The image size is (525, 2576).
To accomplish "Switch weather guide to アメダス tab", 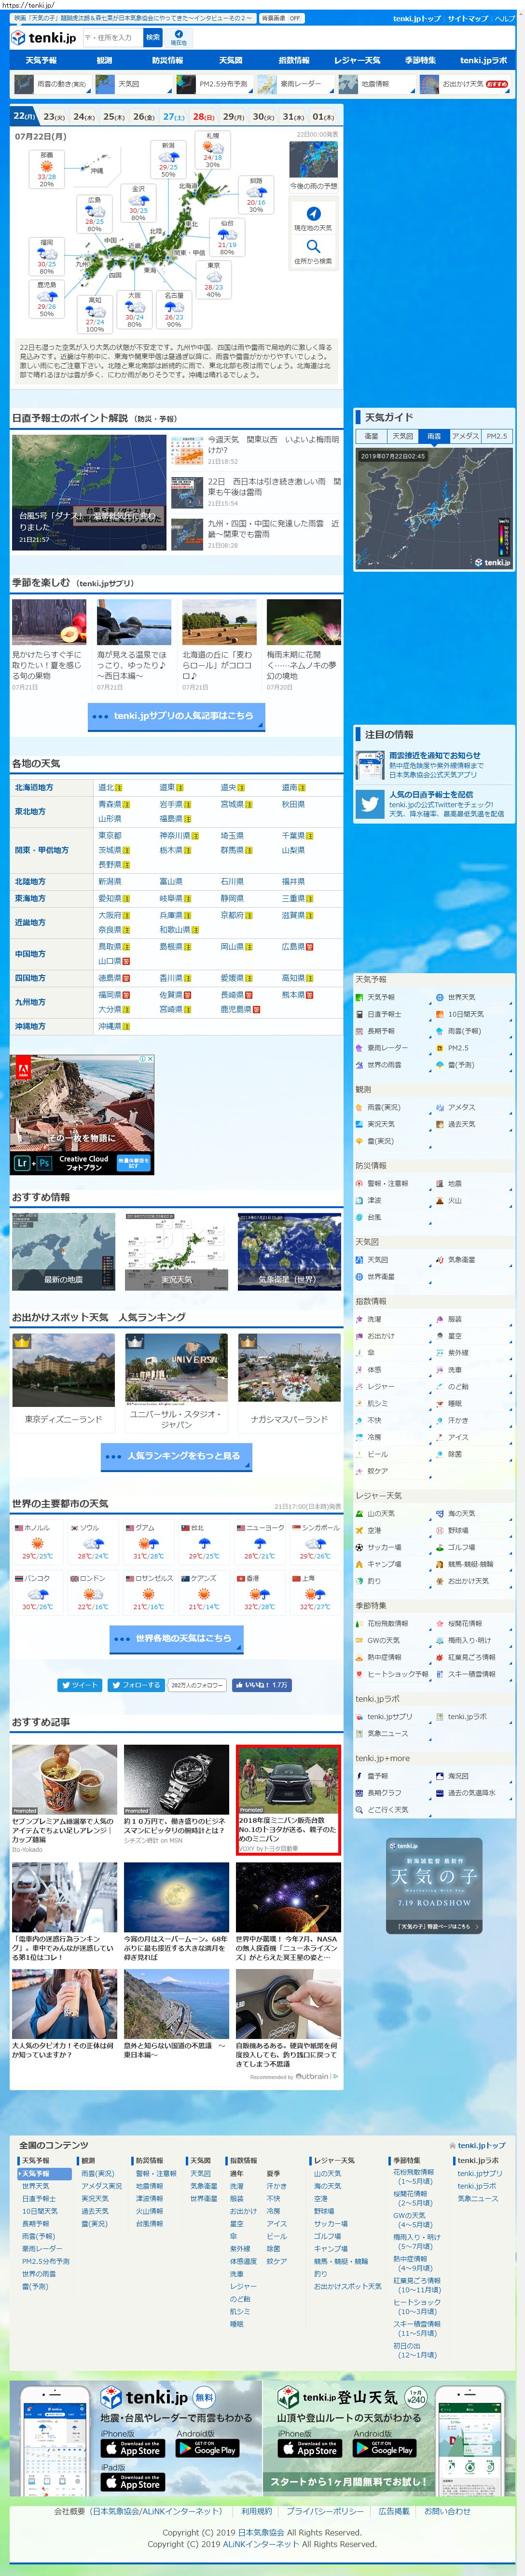I will pyautogui.click(x=464, y=436).
